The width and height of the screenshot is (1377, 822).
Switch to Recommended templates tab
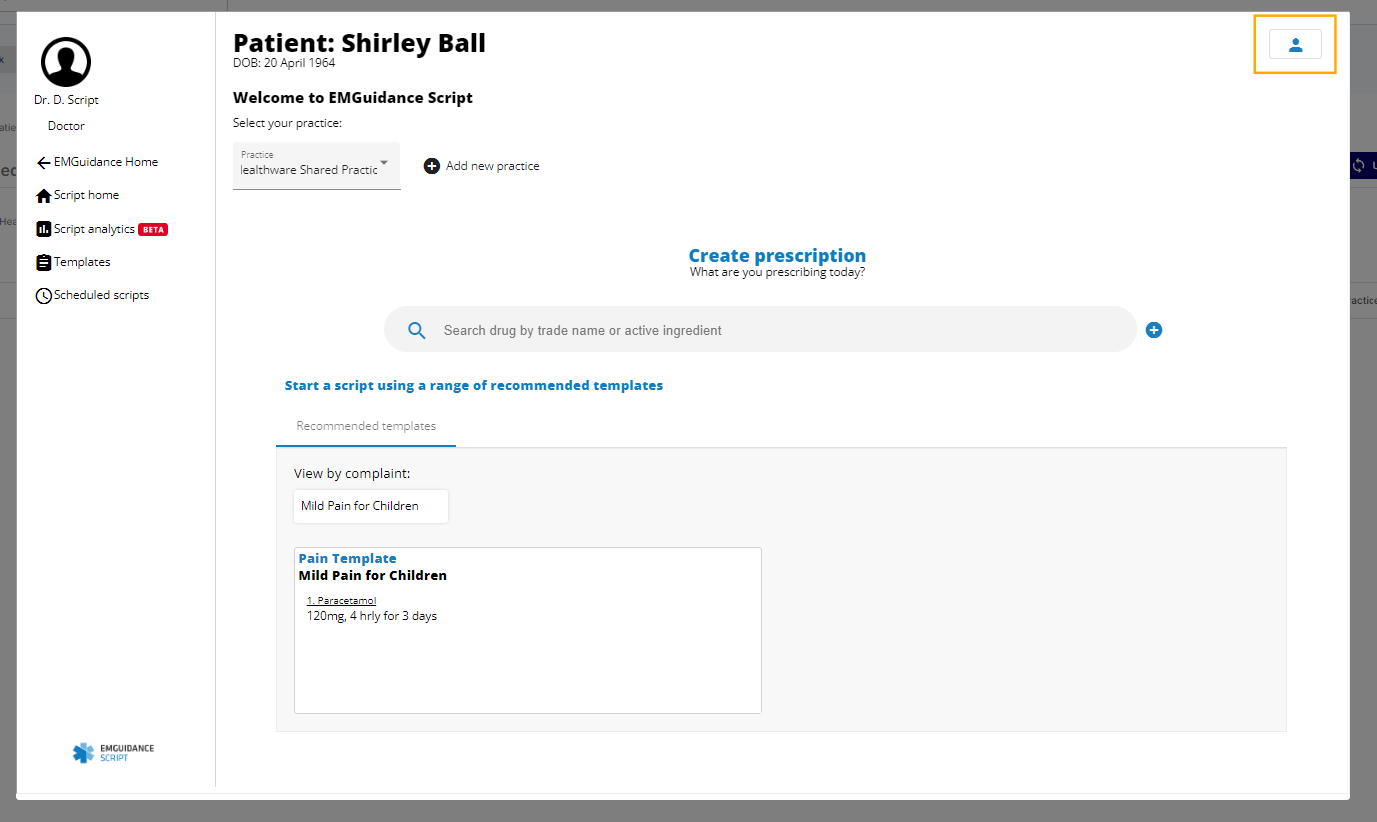[x=366, y=426]
